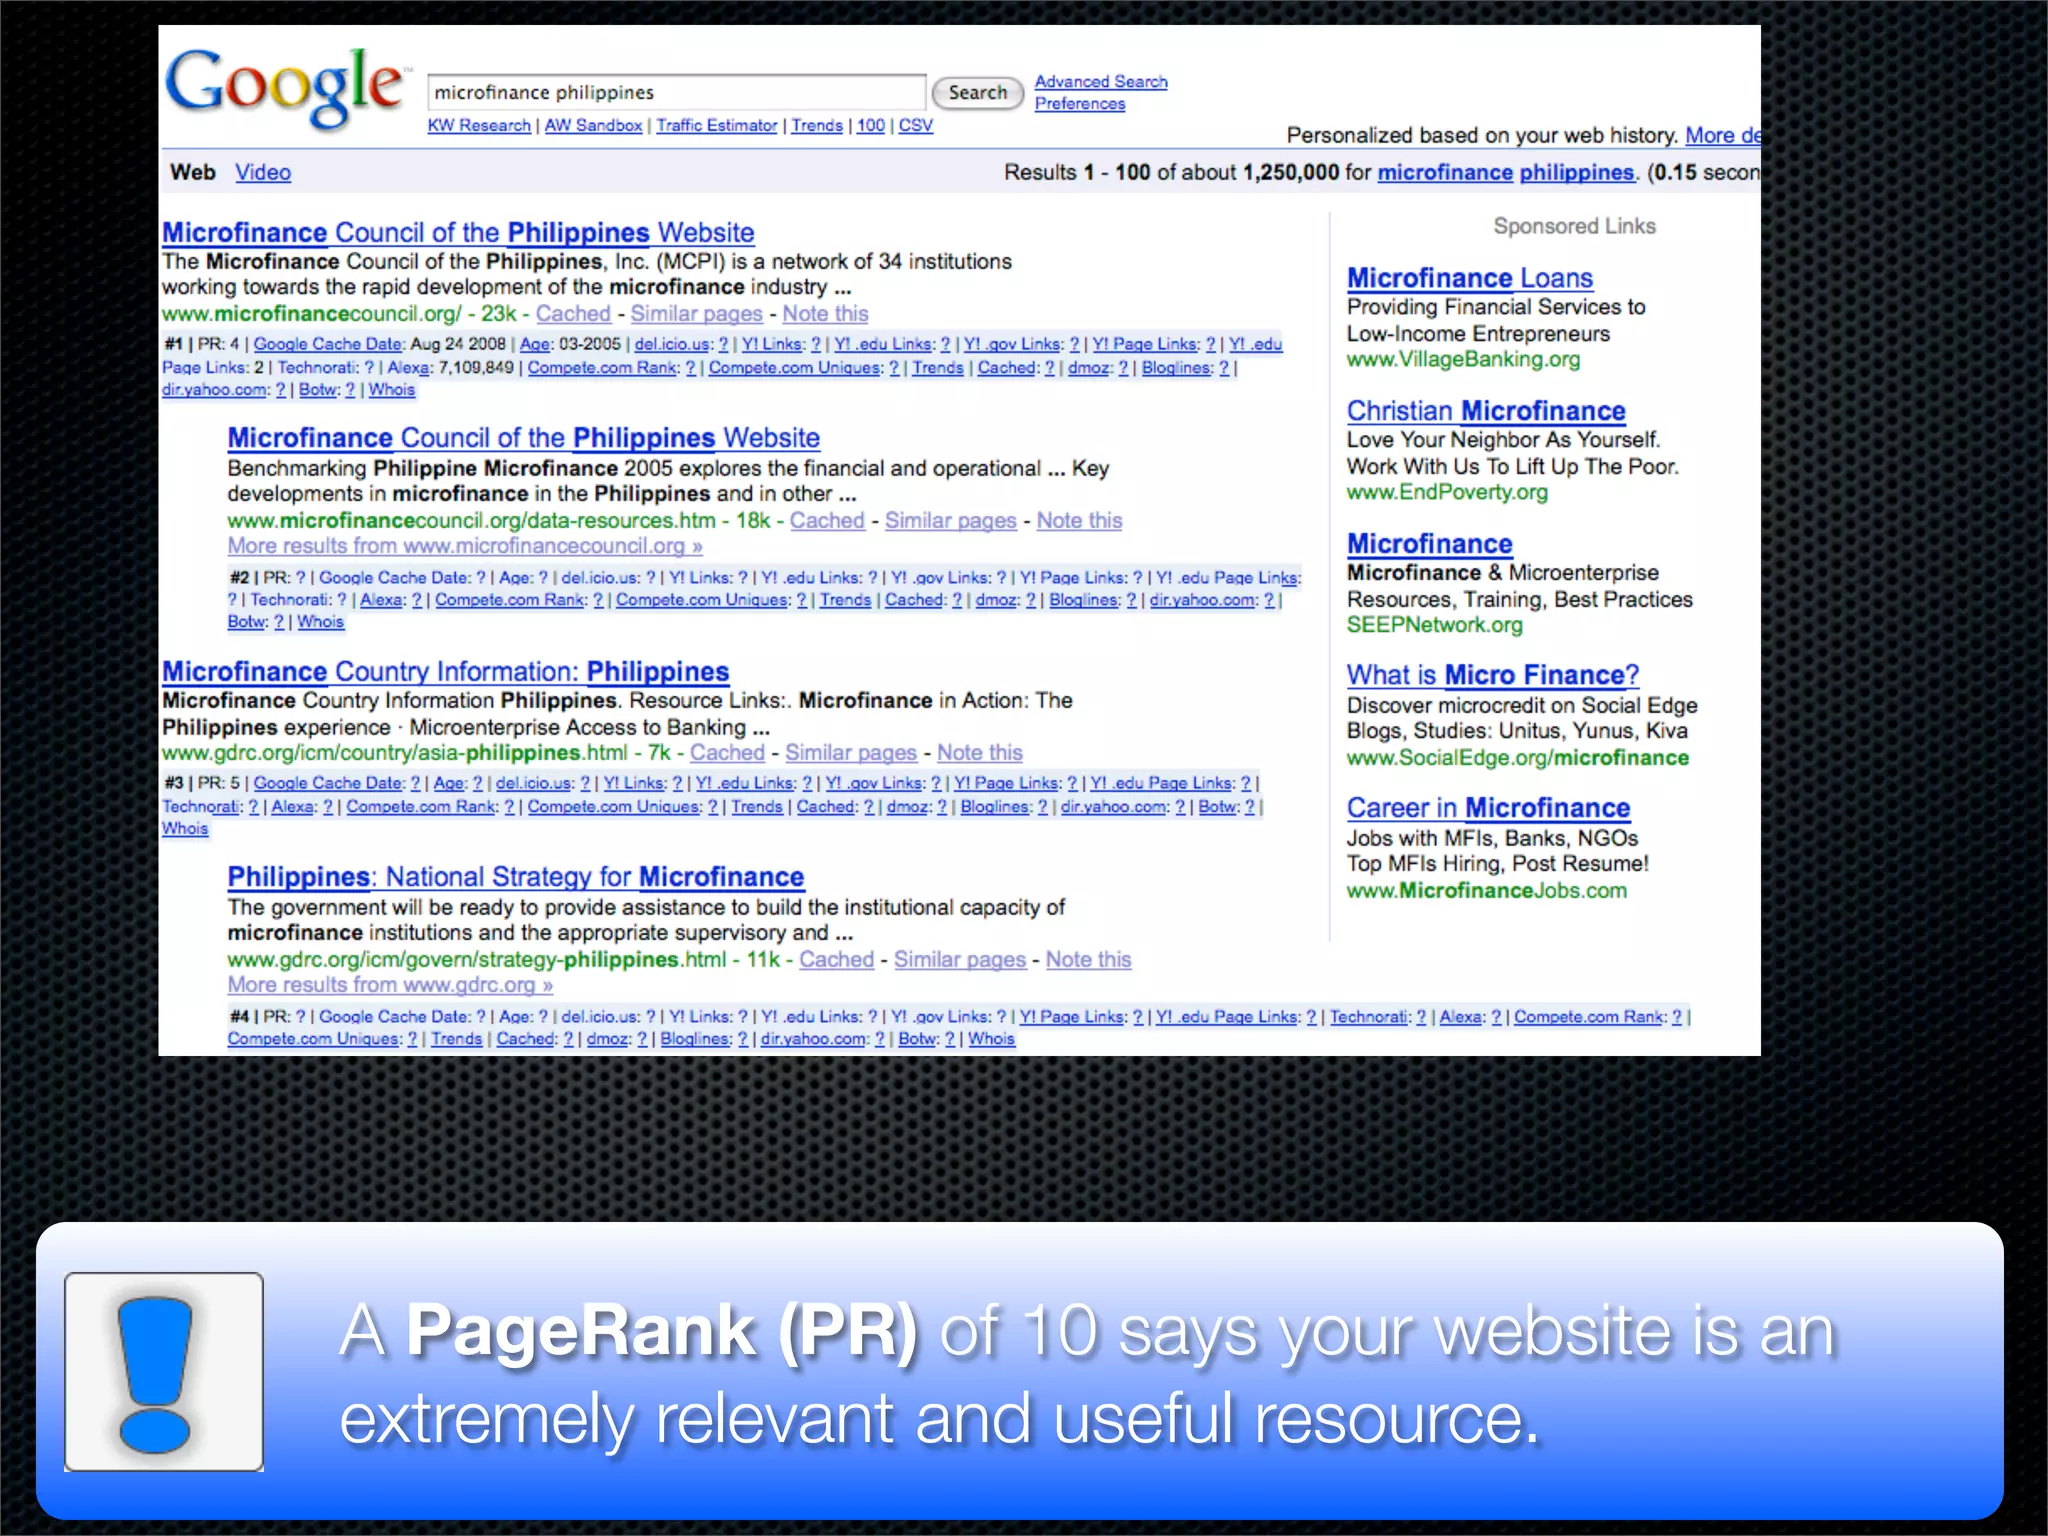This screenshot has width=2048, height=1536.
Task: Open AW Sandbox link
Action: click(x=593, y=126)
